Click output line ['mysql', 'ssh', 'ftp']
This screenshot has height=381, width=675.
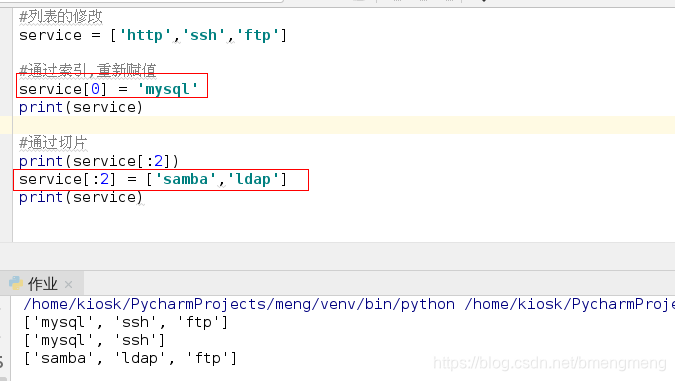click(126, 322)
